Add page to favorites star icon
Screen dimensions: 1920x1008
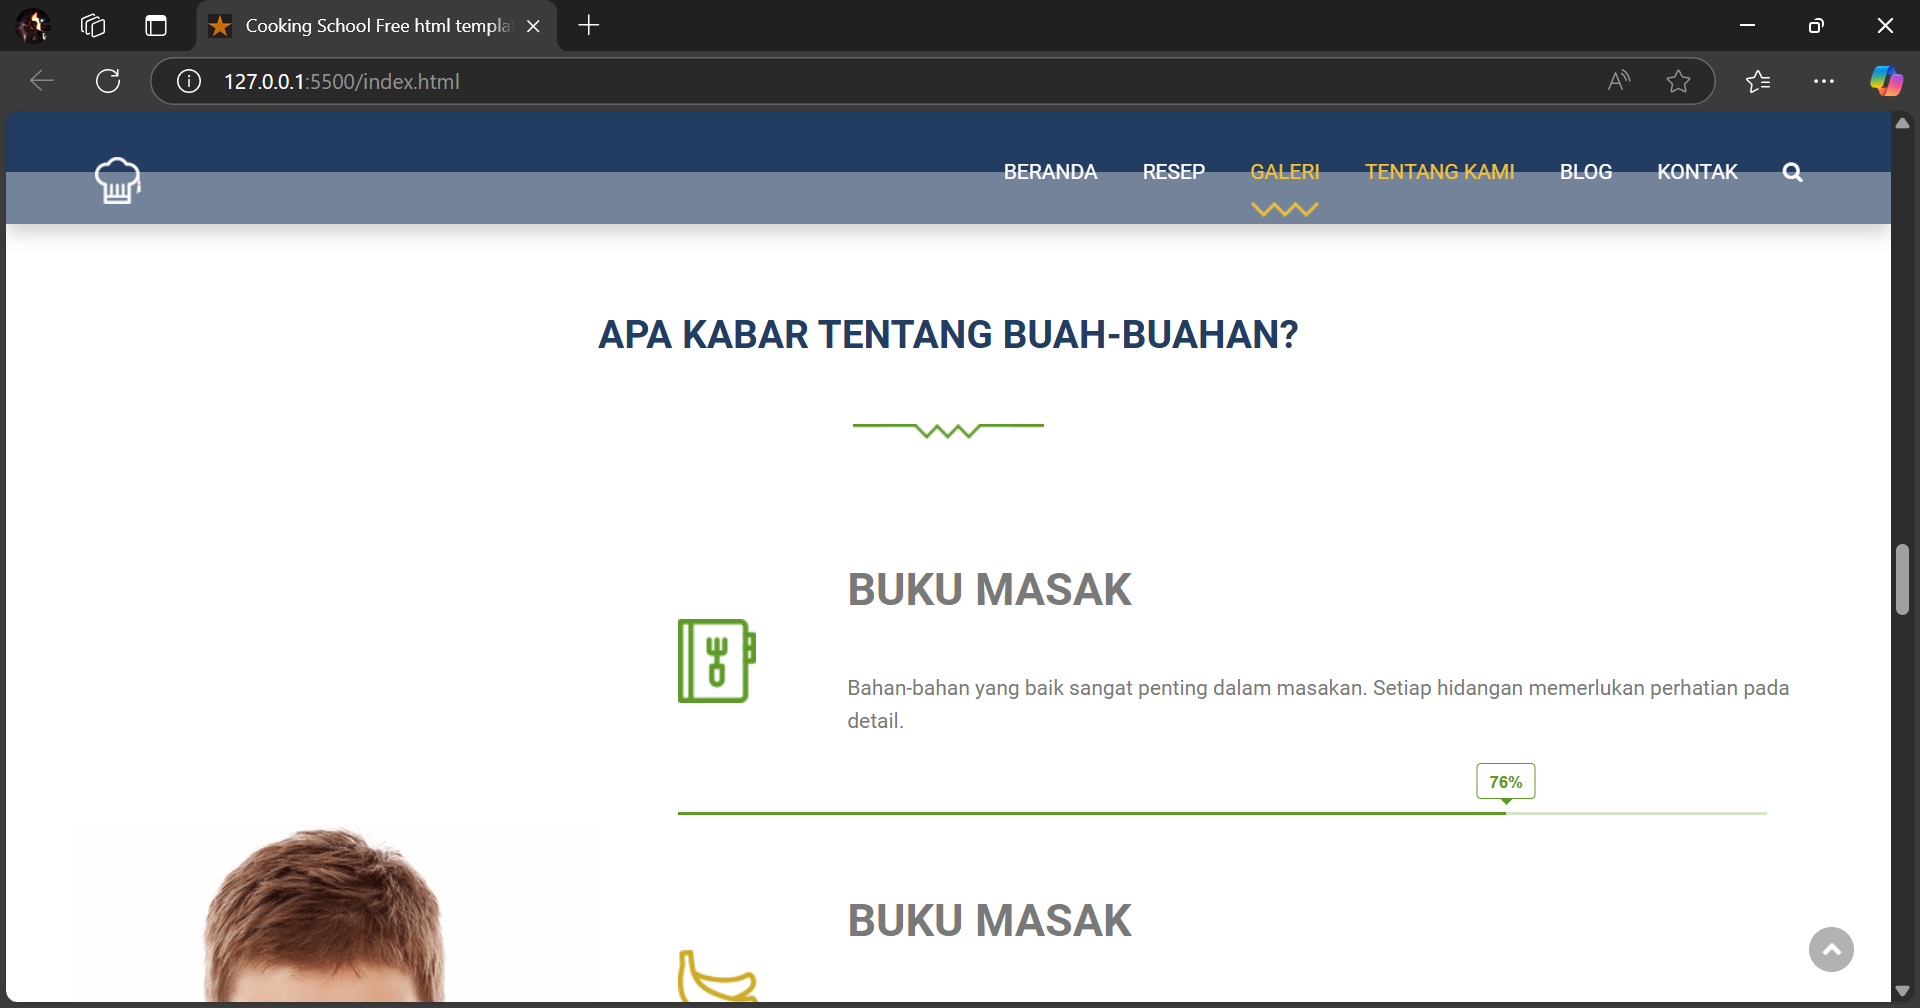1678,81
